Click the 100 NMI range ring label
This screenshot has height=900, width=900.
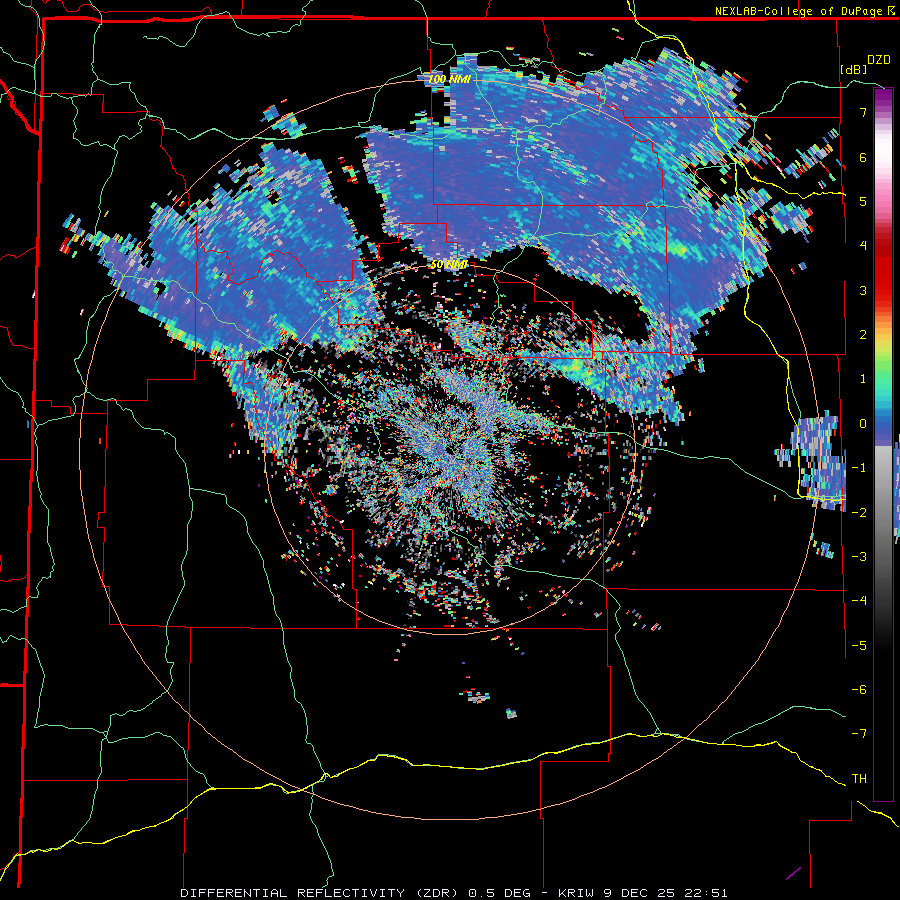point(449,79)
